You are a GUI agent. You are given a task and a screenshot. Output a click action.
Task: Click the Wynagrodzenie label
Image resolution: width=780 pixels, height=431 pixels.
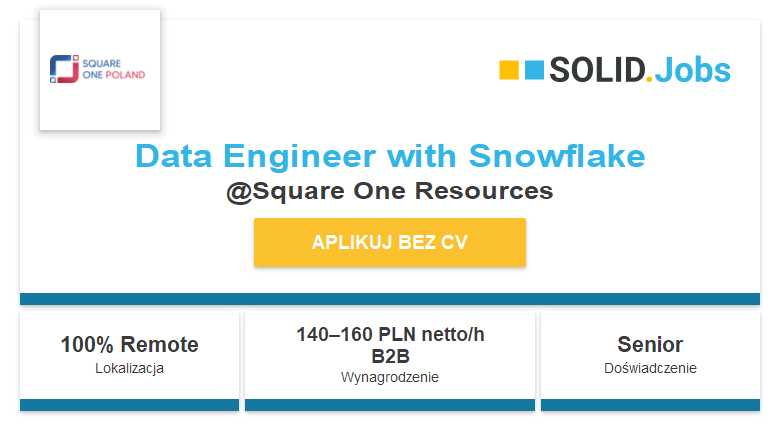pos(390,378)
